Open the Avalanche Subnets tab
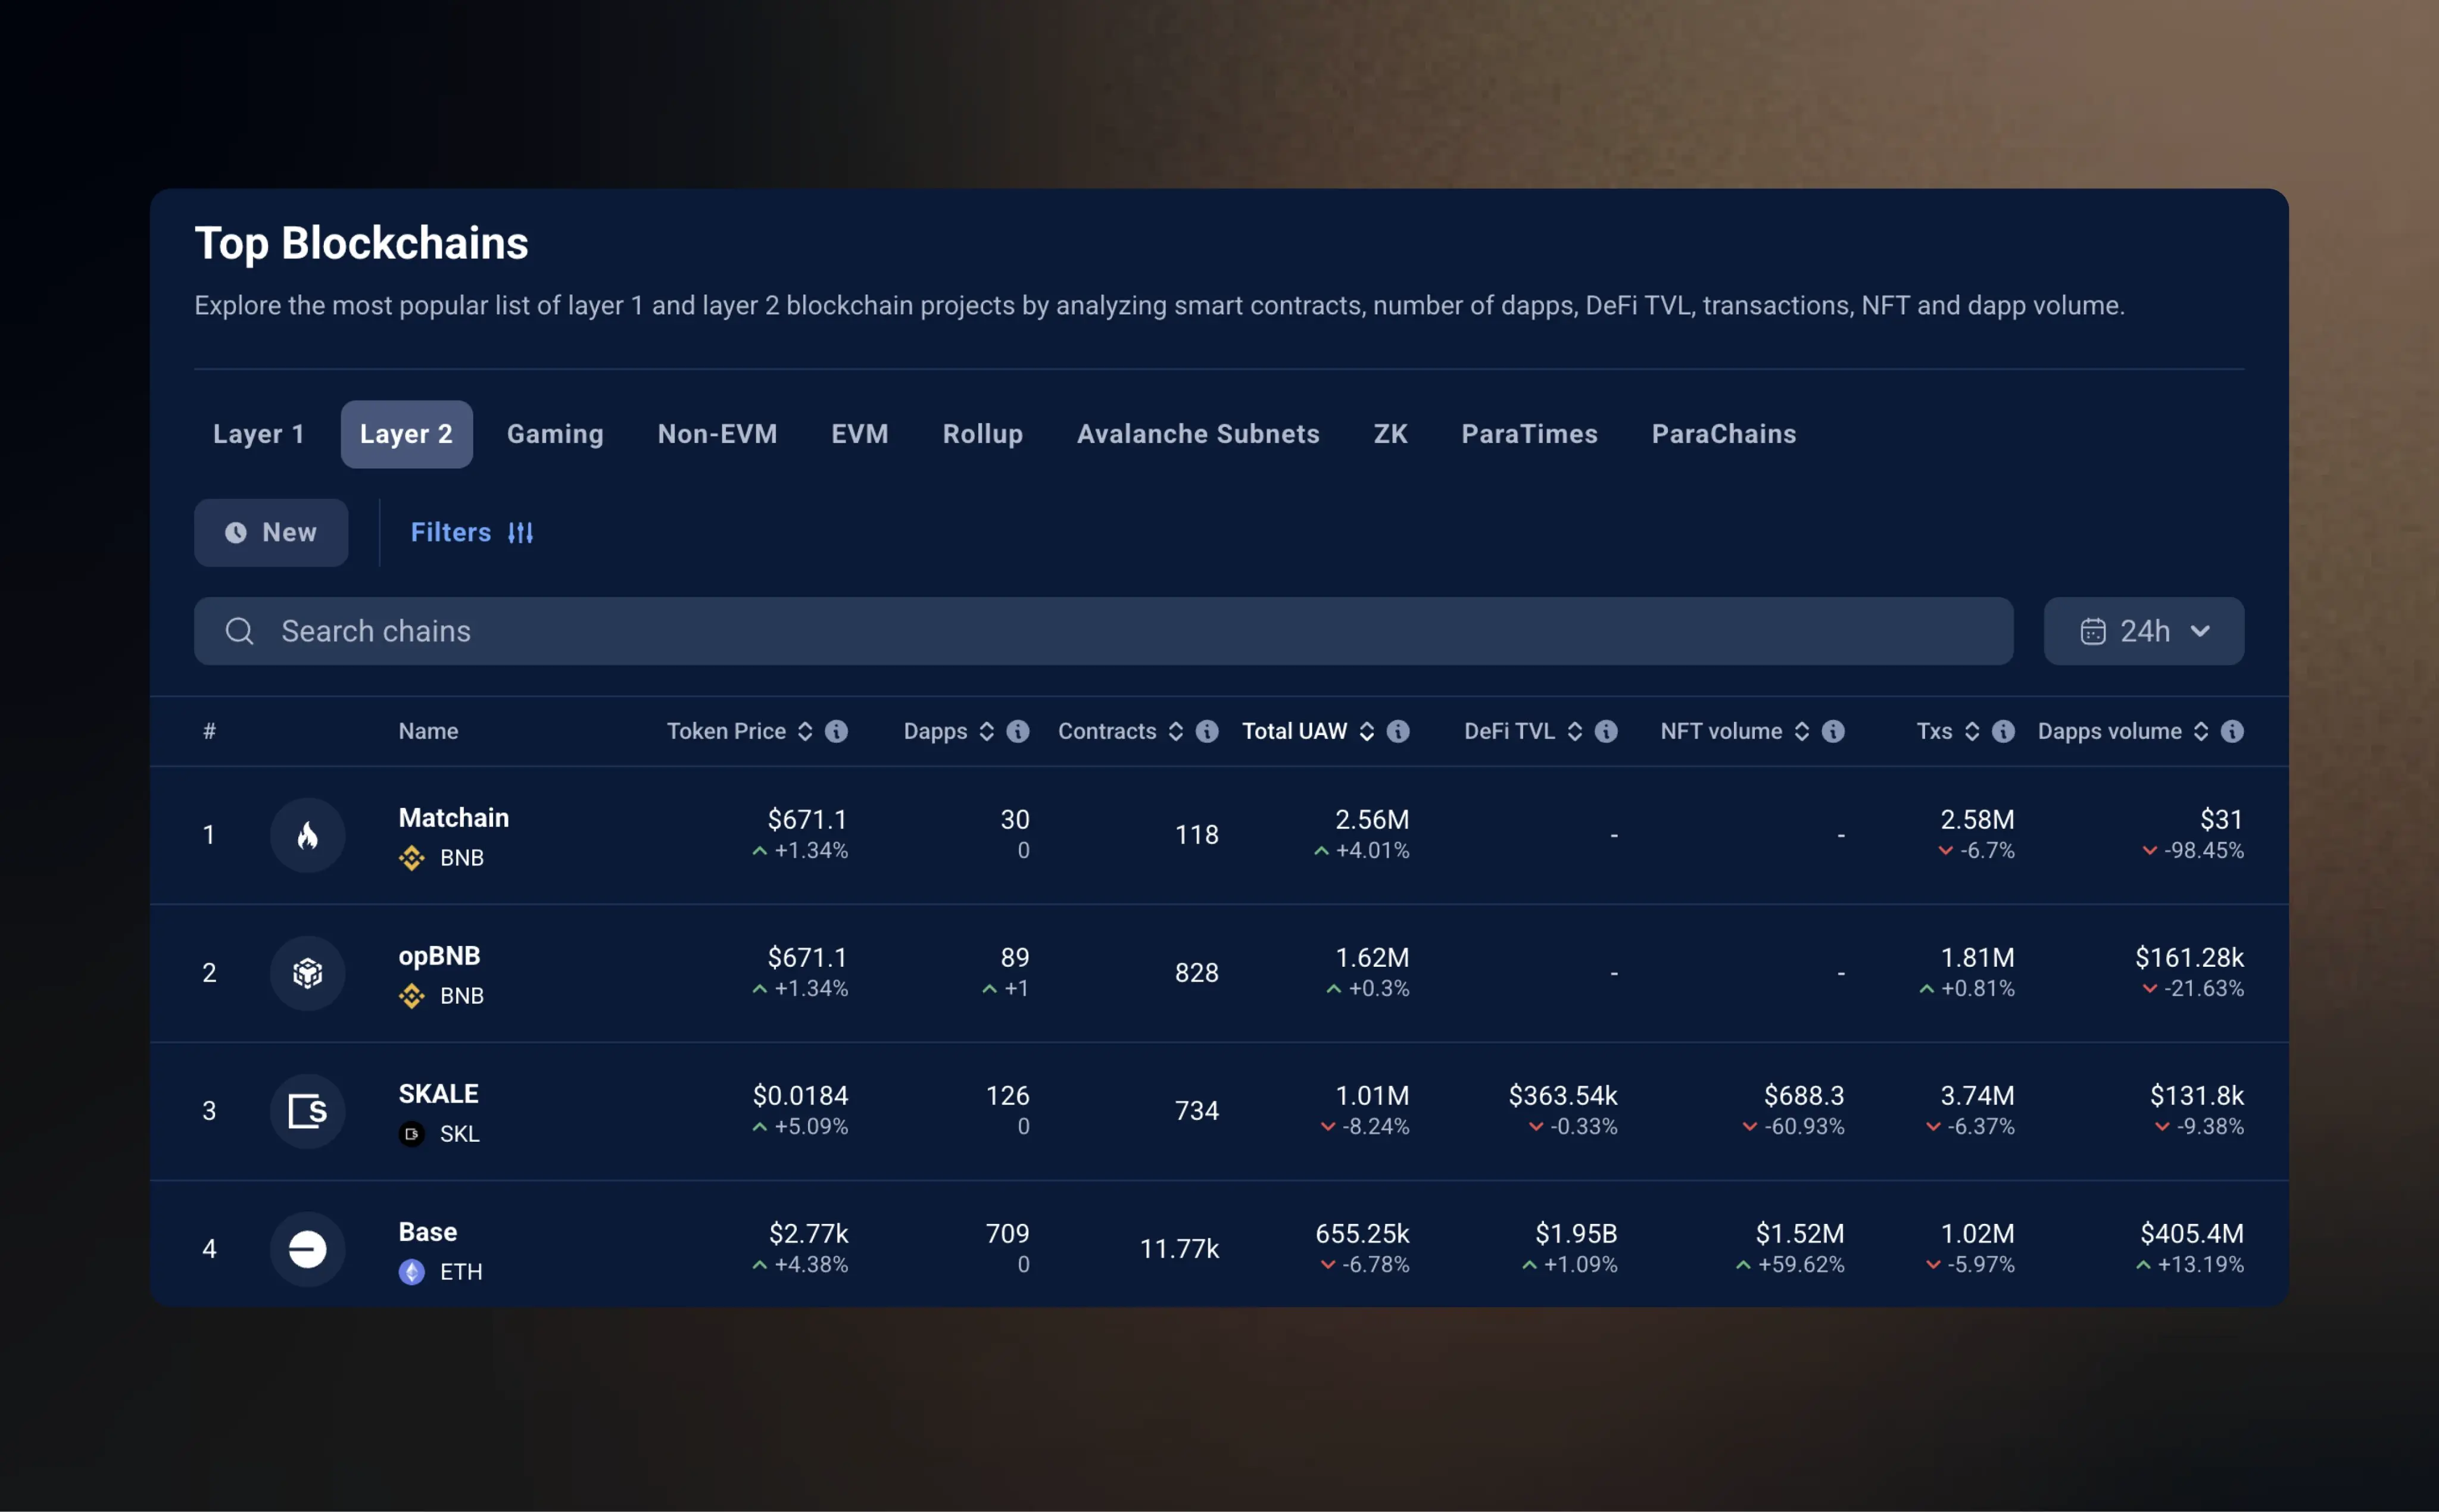Screen dimensions: 2439x1512 tap(1198, 434)
